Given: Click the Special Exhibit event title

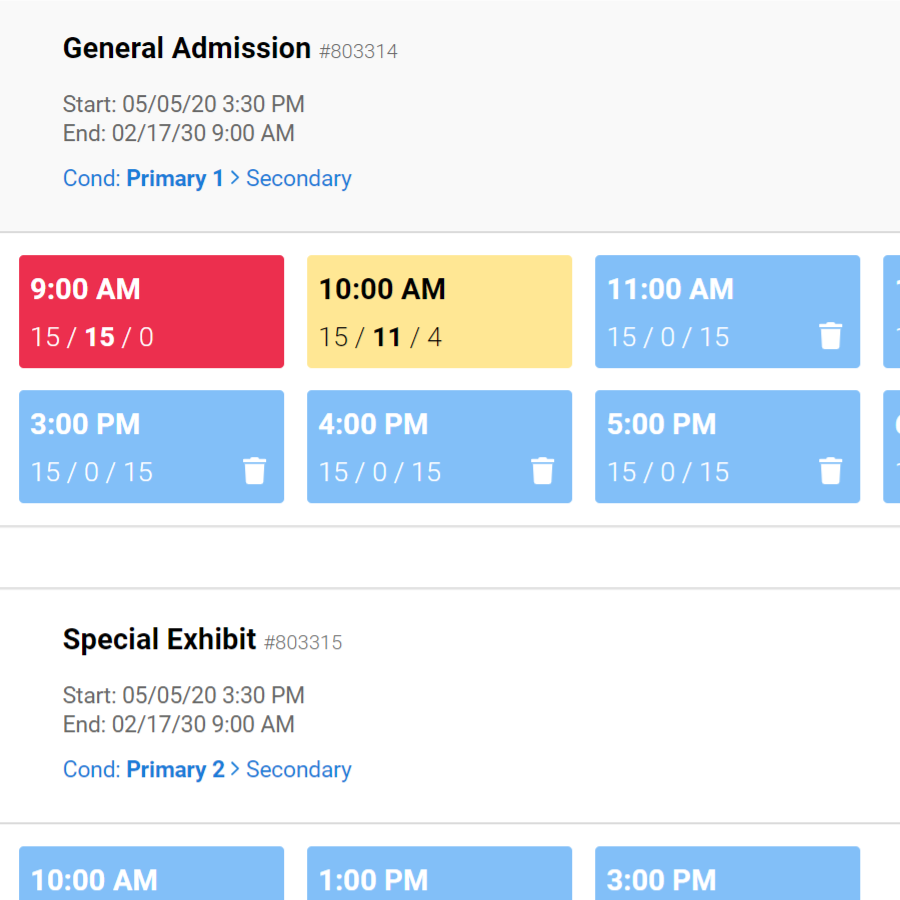Looking at the screenshot, I should click(159, 639).
